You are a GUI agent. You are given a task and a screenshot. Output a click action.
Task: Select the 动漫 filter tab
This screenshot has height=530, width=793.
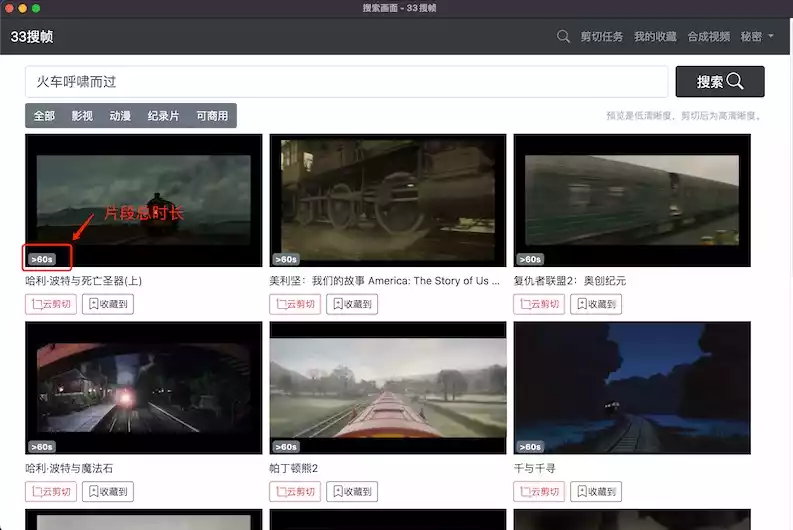click(120, 116)
